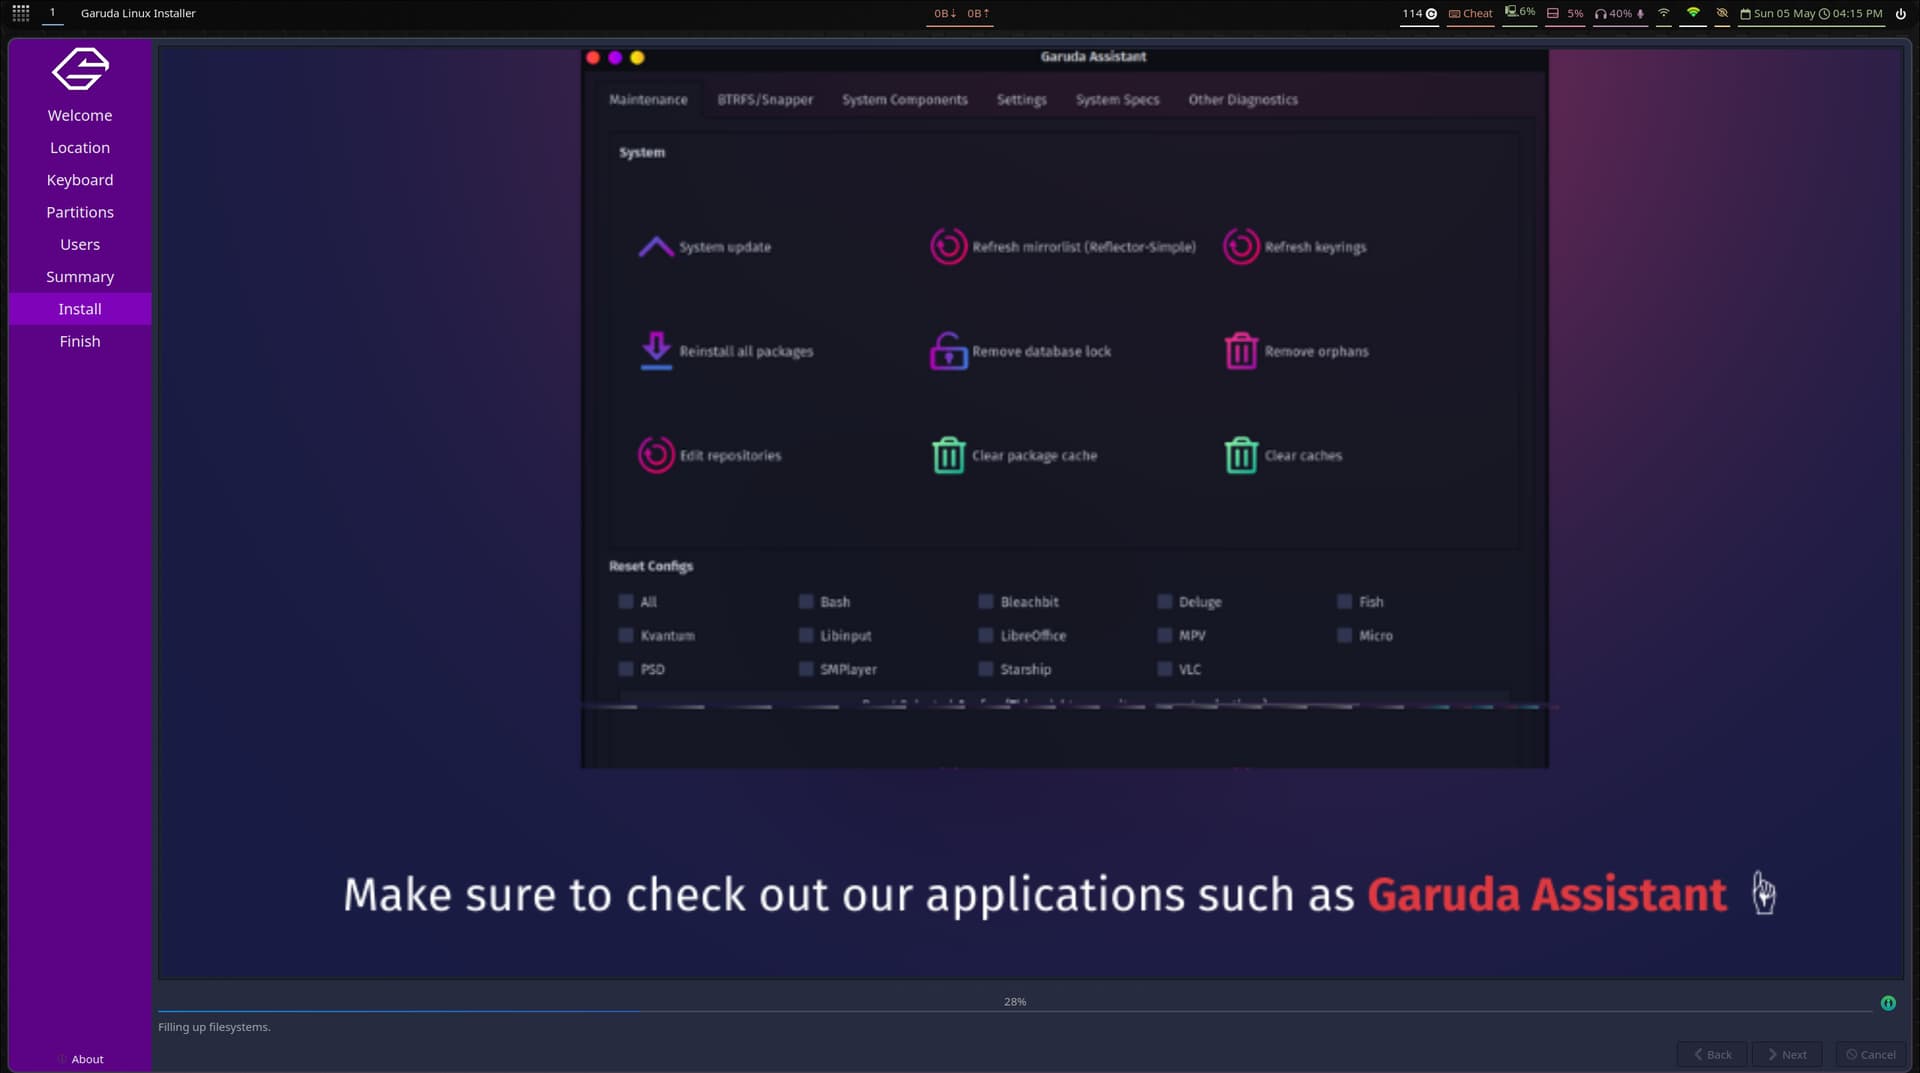Tick the SMPlayer checkbox
This screenshot has height=1073, width=1920.
[806, 670]
